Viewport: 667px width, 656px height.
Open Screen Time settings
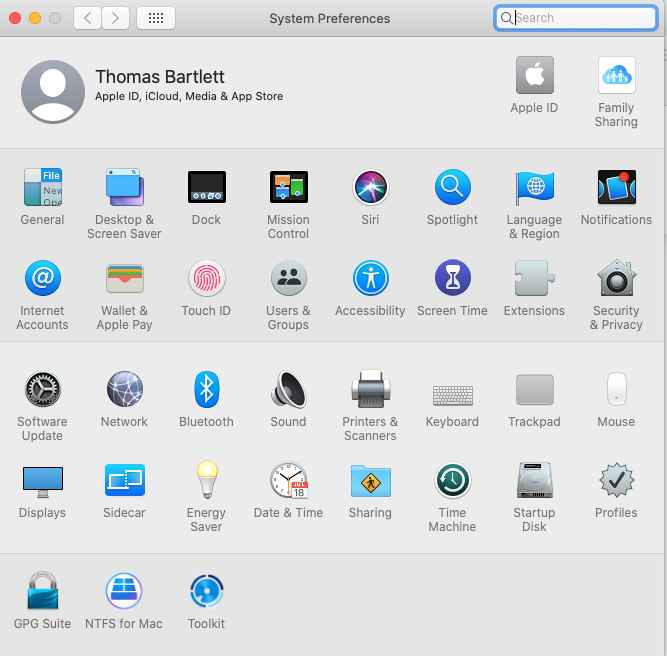pyautogui.click(x=453, y=278)
